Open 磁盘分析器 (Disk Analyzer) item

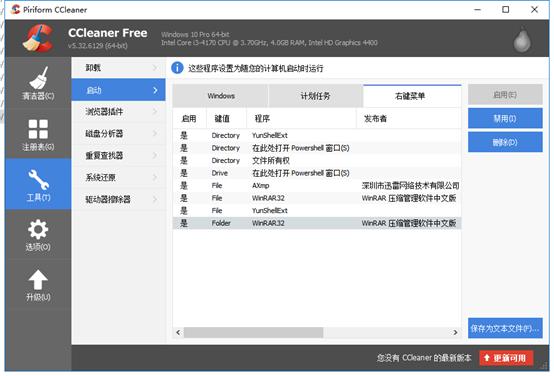point(118,134)
